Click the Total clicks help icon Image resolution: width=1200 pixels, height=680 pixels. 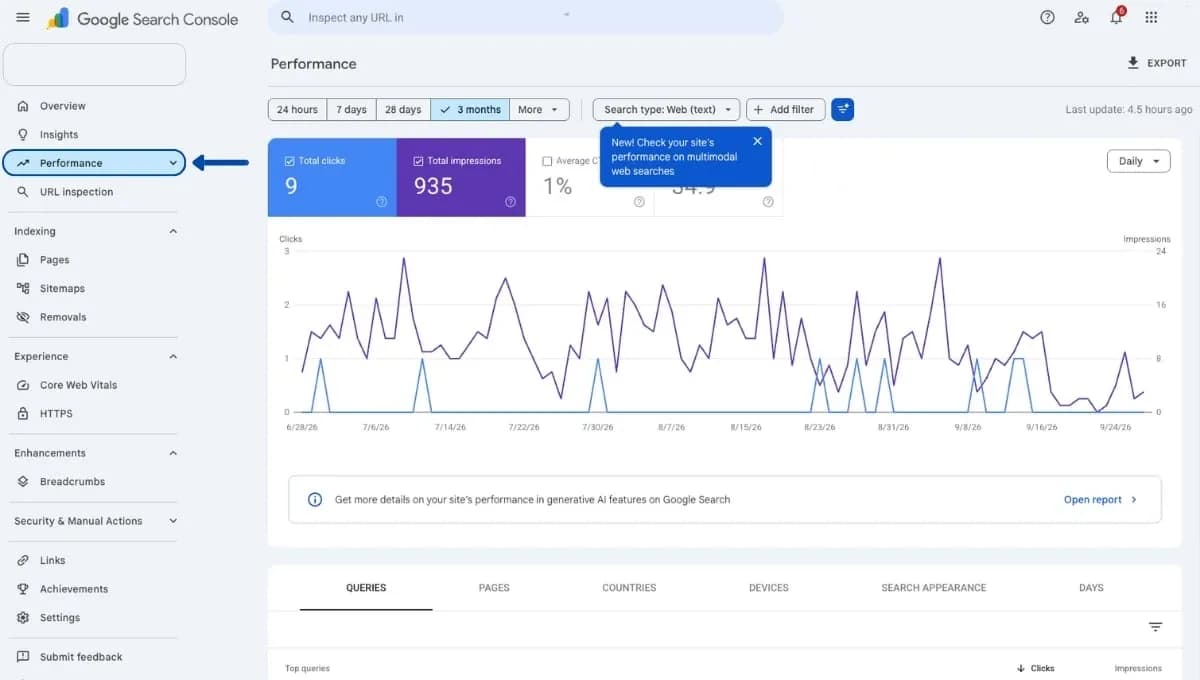click(381, 201)
